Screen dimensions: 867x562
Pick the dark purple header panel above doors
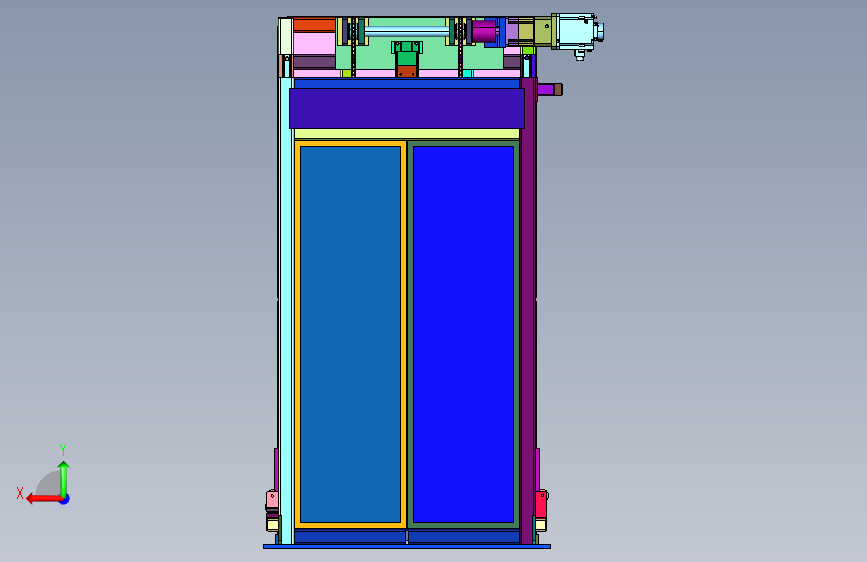(x=406, y=108)
